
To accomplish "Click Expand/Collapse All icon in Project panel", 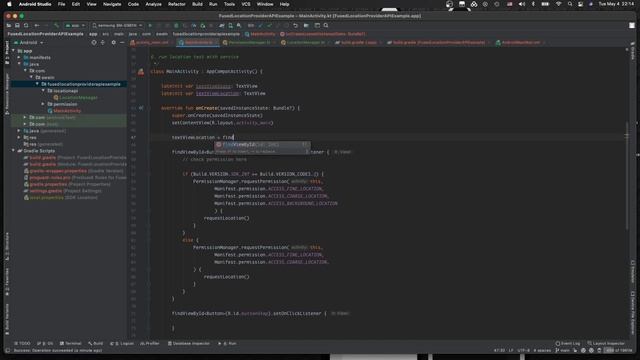I will pyautogui.click(x=103, y=42).
